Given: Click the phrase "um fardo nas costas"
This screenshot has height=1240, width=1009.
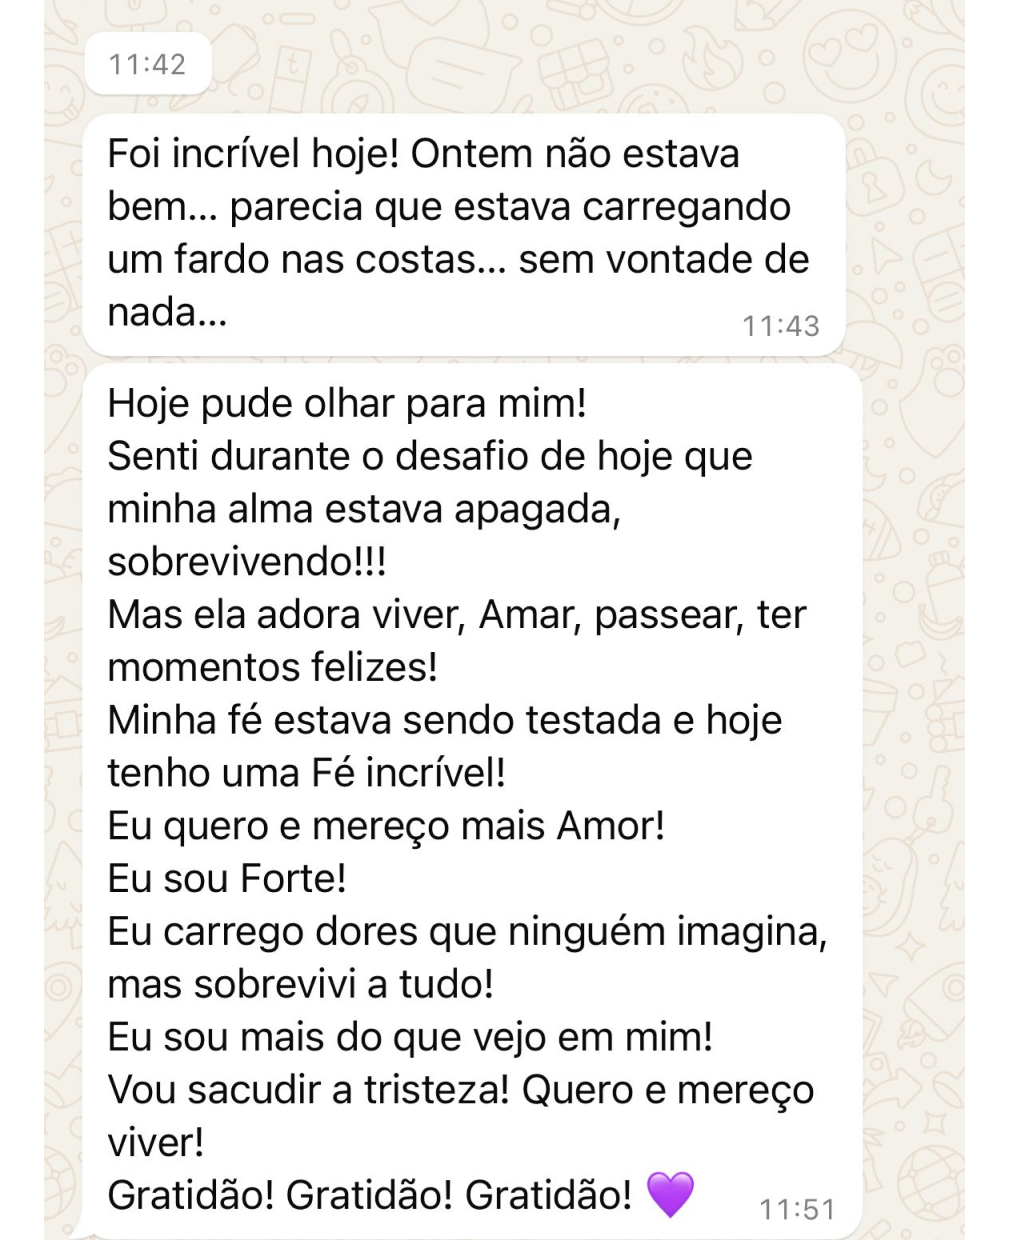Looking at the screenshot, I should tap(291, 260).
